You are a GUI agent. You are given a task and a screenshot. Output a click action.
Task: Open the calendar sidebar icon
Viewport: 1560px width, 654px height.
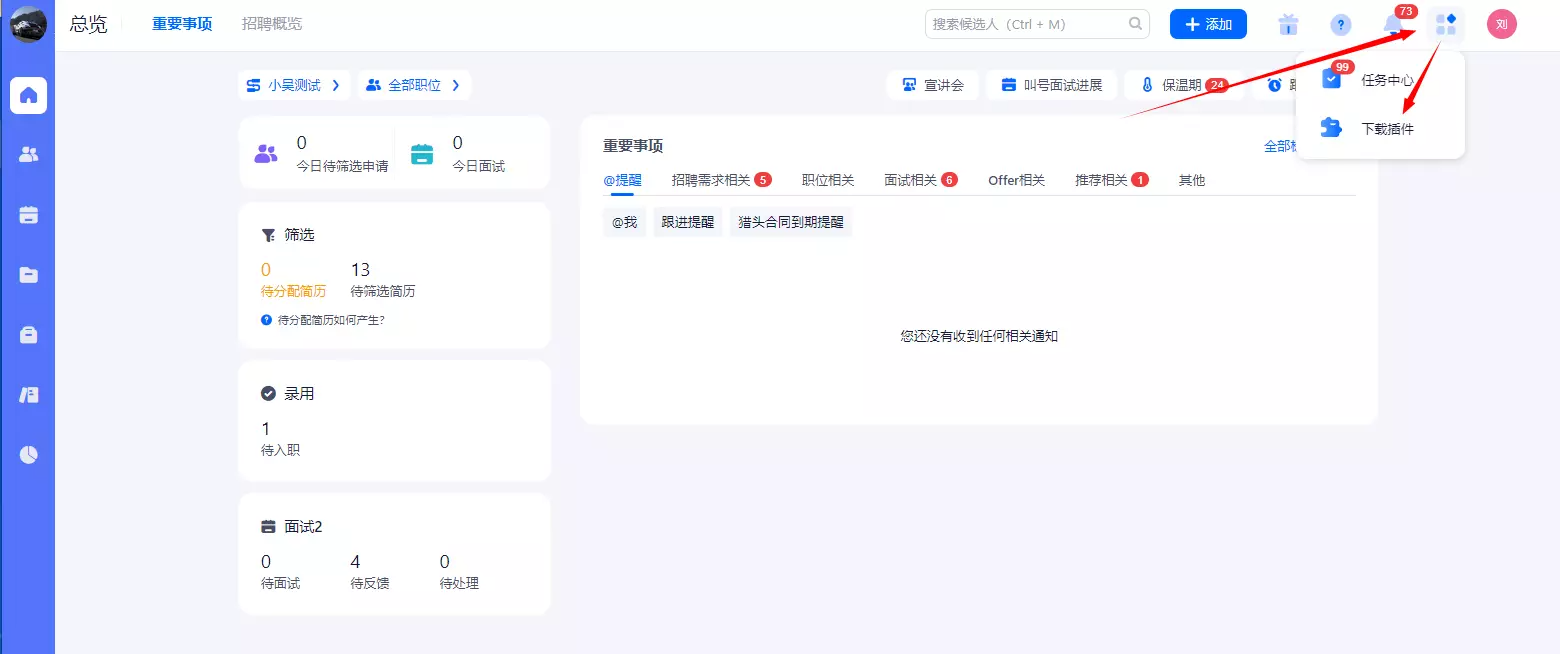coord(28,215)
